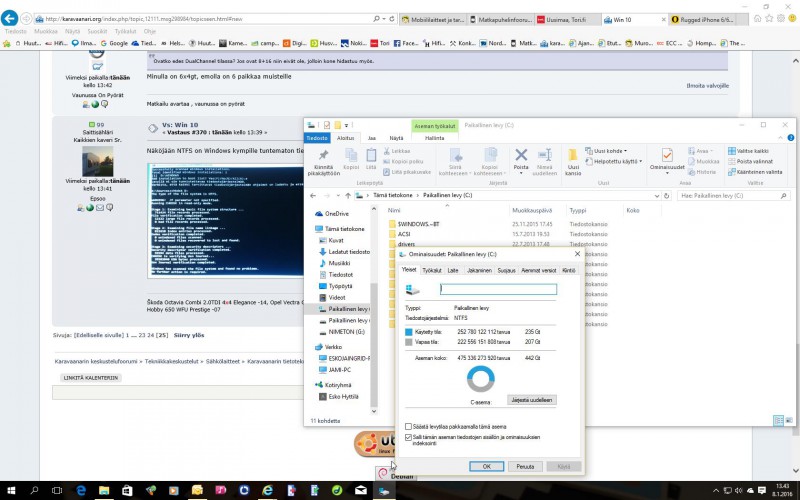The height and width of the screenshot is (500, 800).
Task: Open the OneDrive item in navigation pane
Action: coord(337,213)
